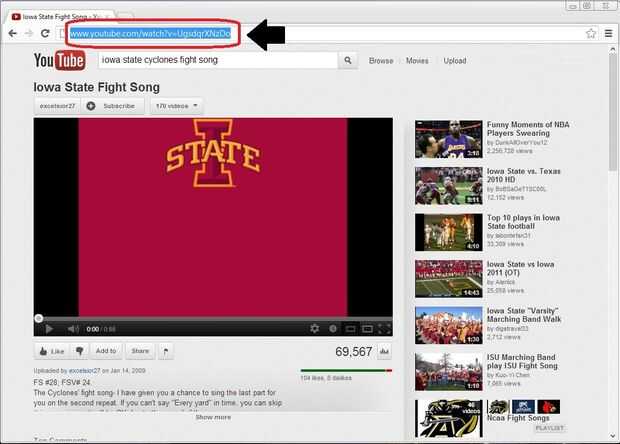Click the like/dislike ratio bar
The image size is (620, 444).
[346, 370]
